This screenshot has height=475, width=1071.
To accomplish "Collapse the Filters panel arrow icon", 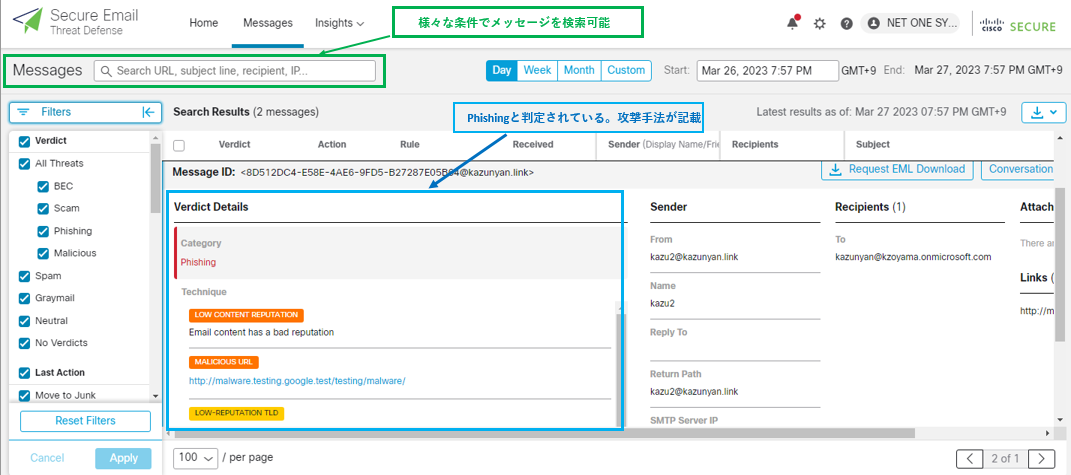I will (148, 112).
